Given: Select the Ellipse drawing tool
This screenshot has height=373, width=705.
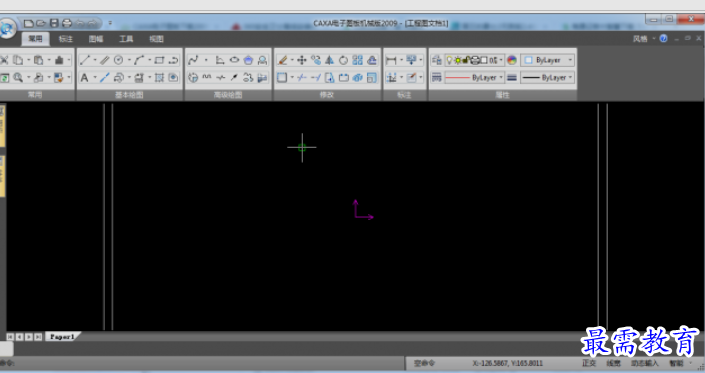Looking at the screenshot, I should click(234, 60).
